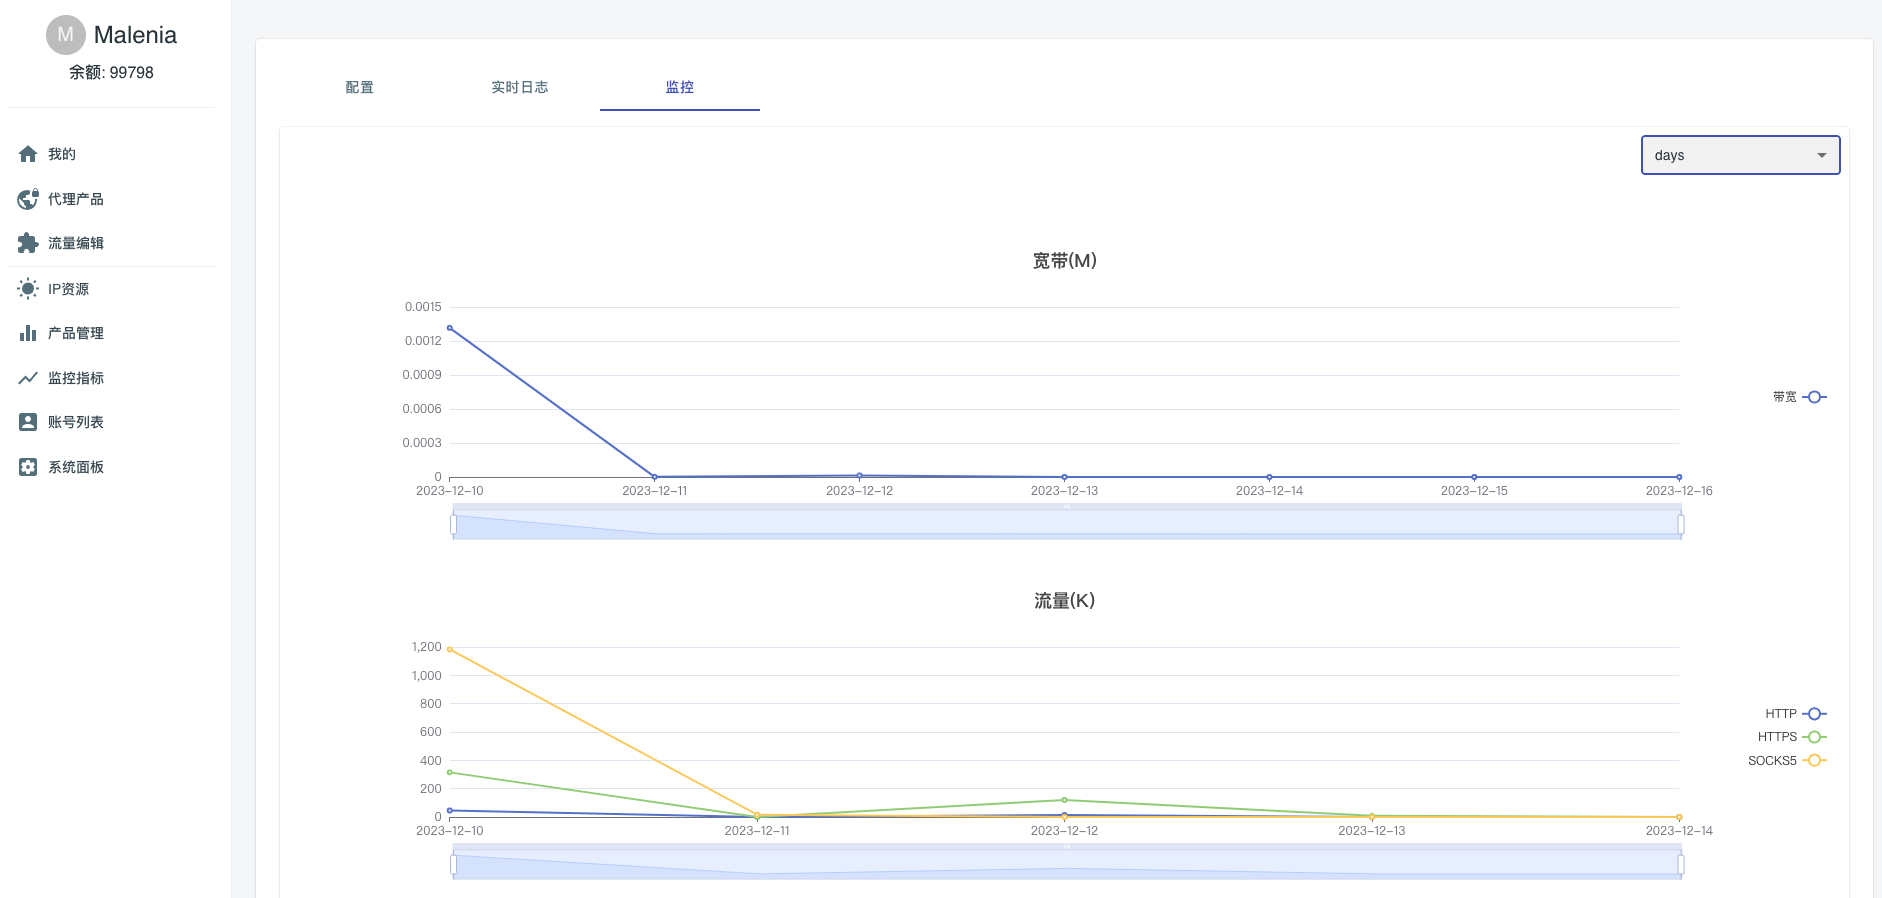Toggle HTTP series in traffic legend
Screen dimensions: 1882x898
tap(1796, 714)
